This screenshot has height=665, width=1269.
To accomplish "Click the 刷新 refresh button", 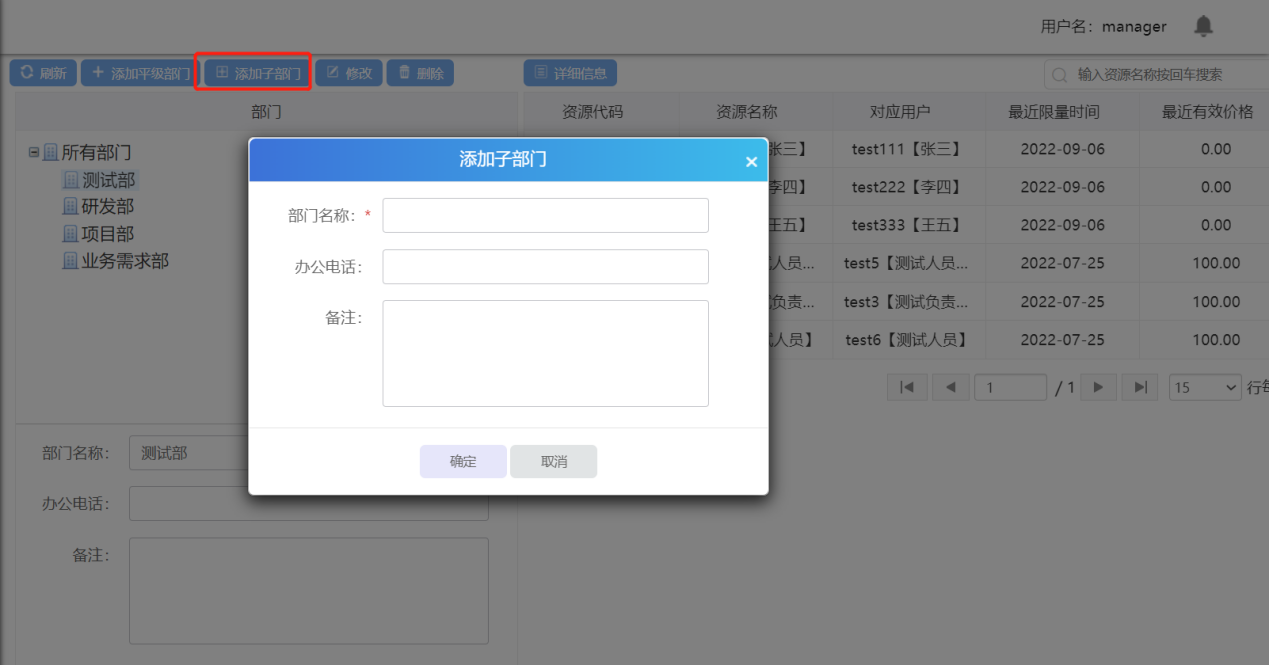I will (x=43, y=73).
